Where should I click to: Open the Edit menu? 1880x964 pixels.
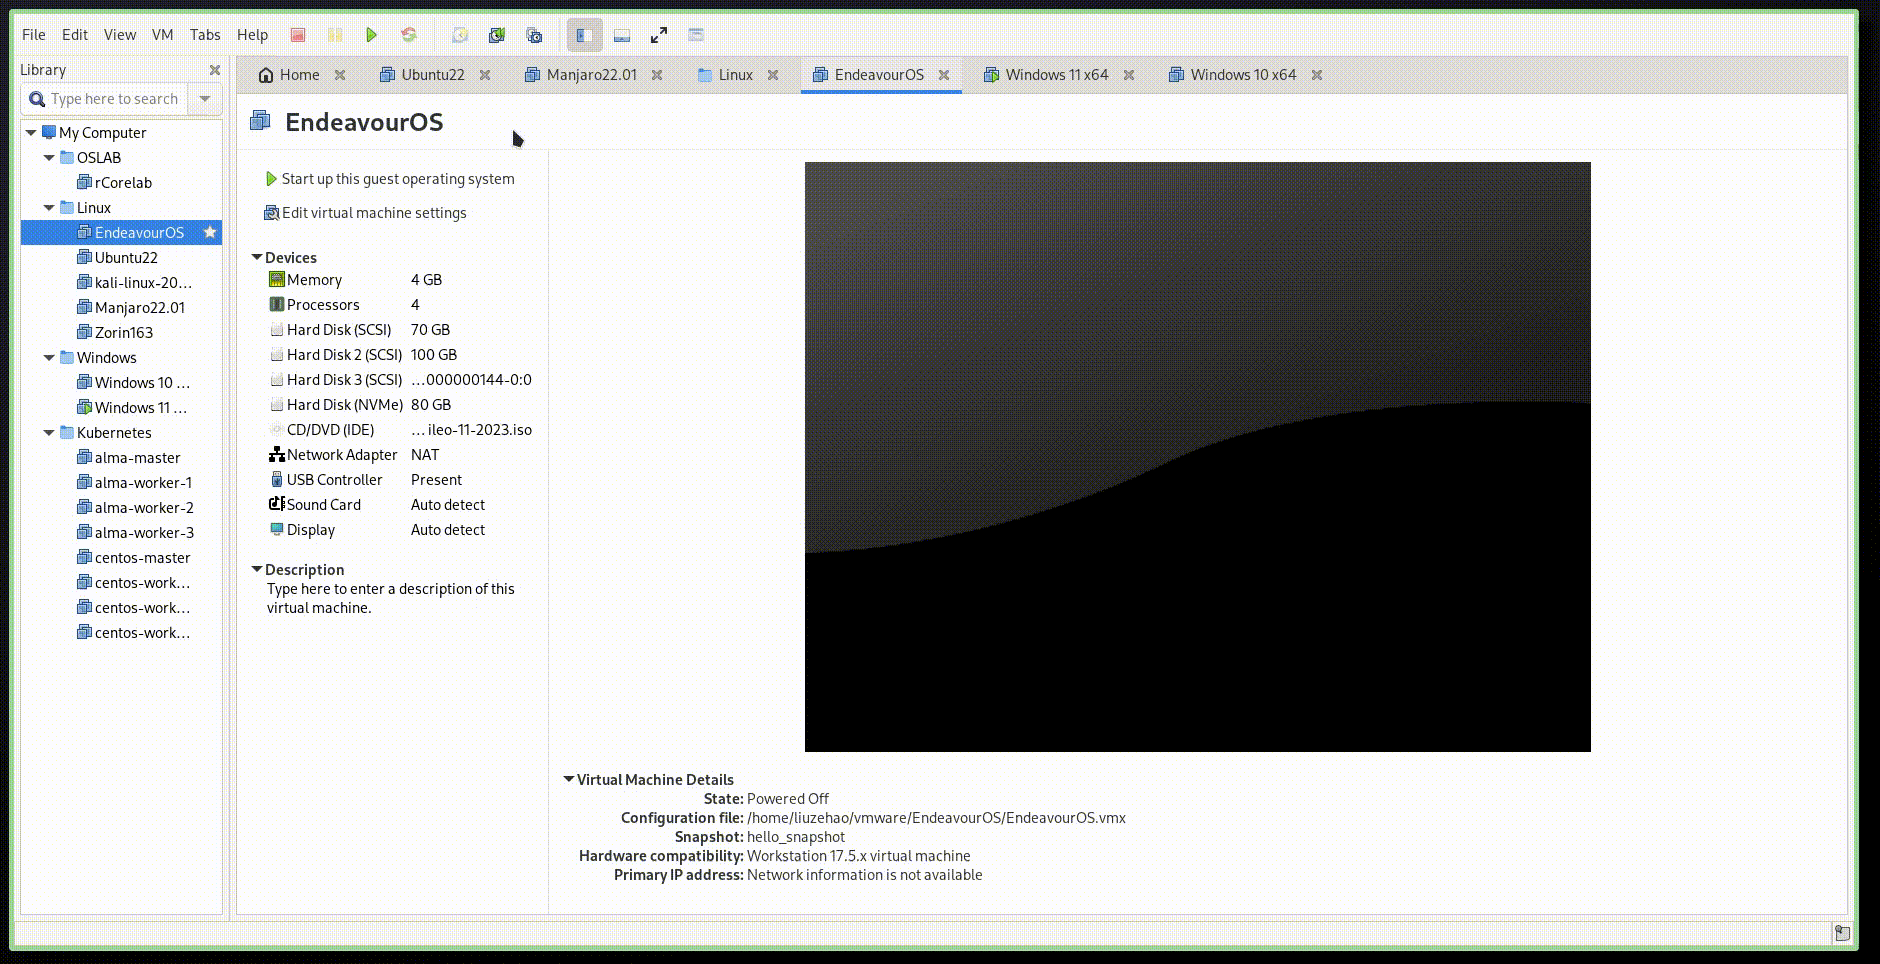tap(75, 34)
